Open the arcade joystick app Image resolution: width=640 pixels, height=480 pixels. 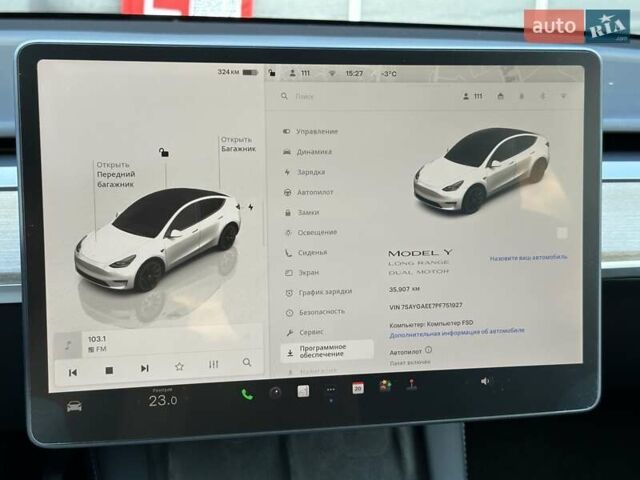(x=411, y=384)
